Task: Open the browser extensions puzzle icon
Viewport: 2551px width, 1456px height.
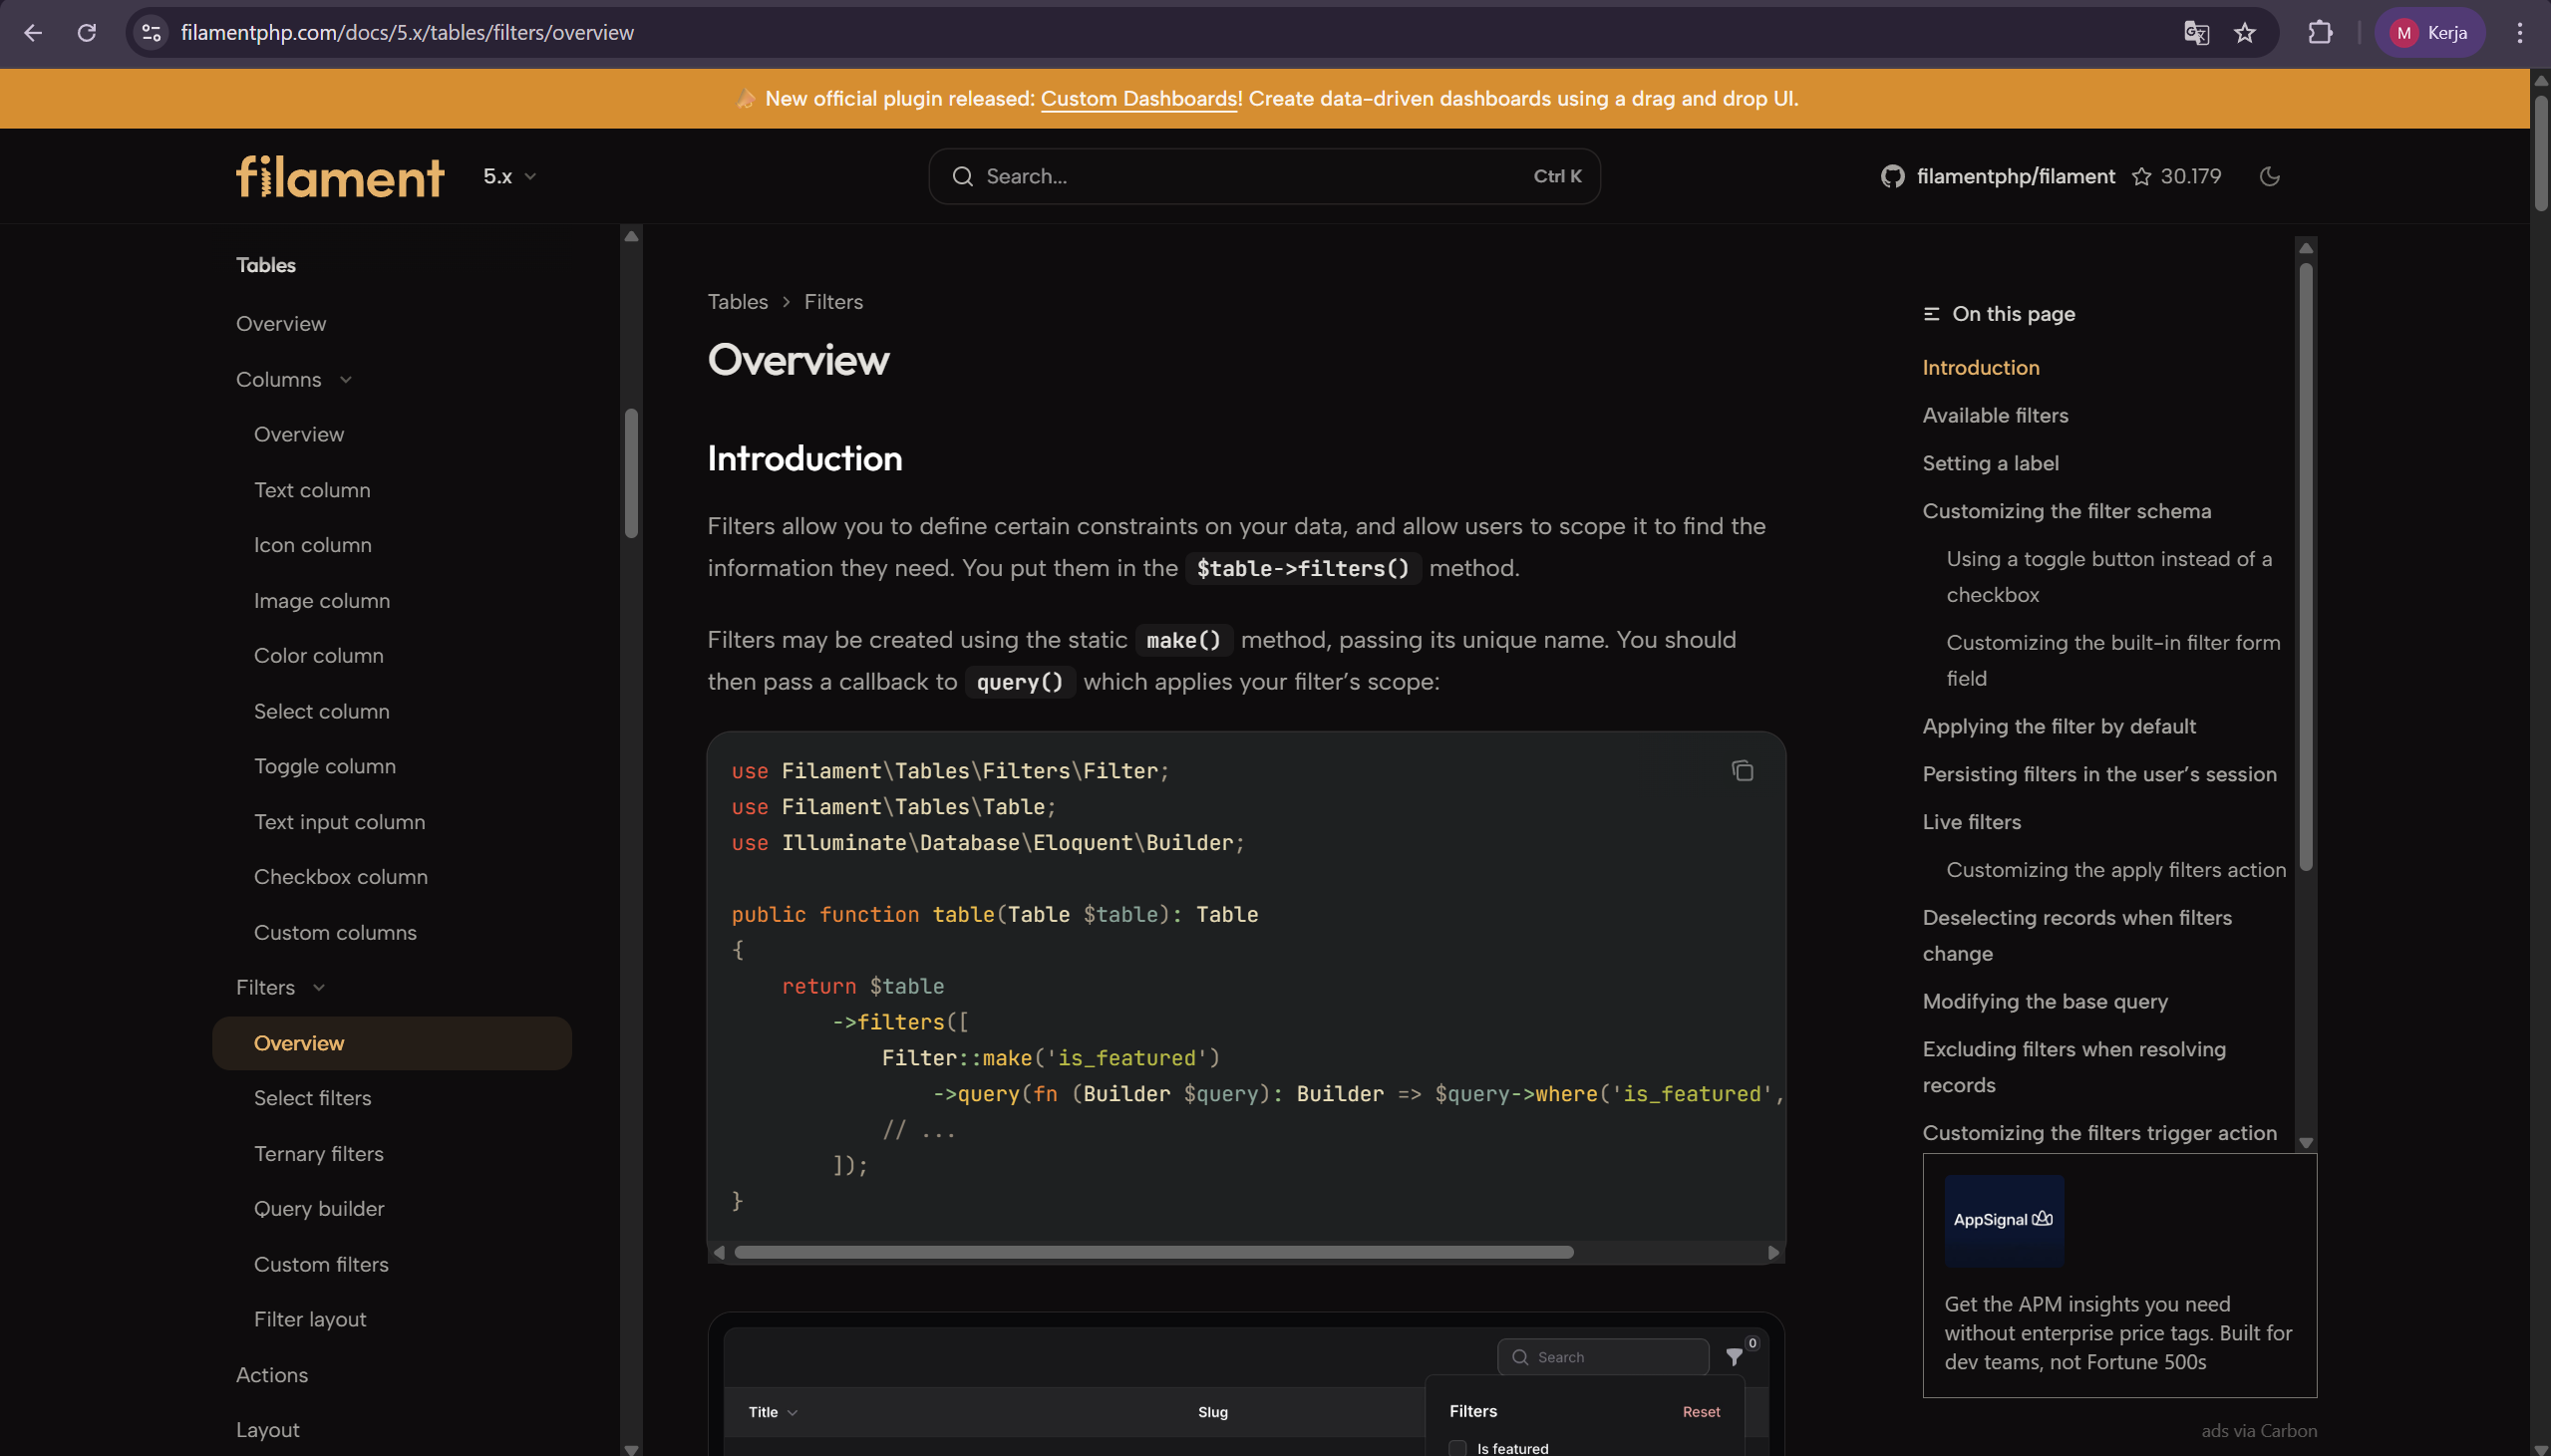Action: [x=2320, y=33]
